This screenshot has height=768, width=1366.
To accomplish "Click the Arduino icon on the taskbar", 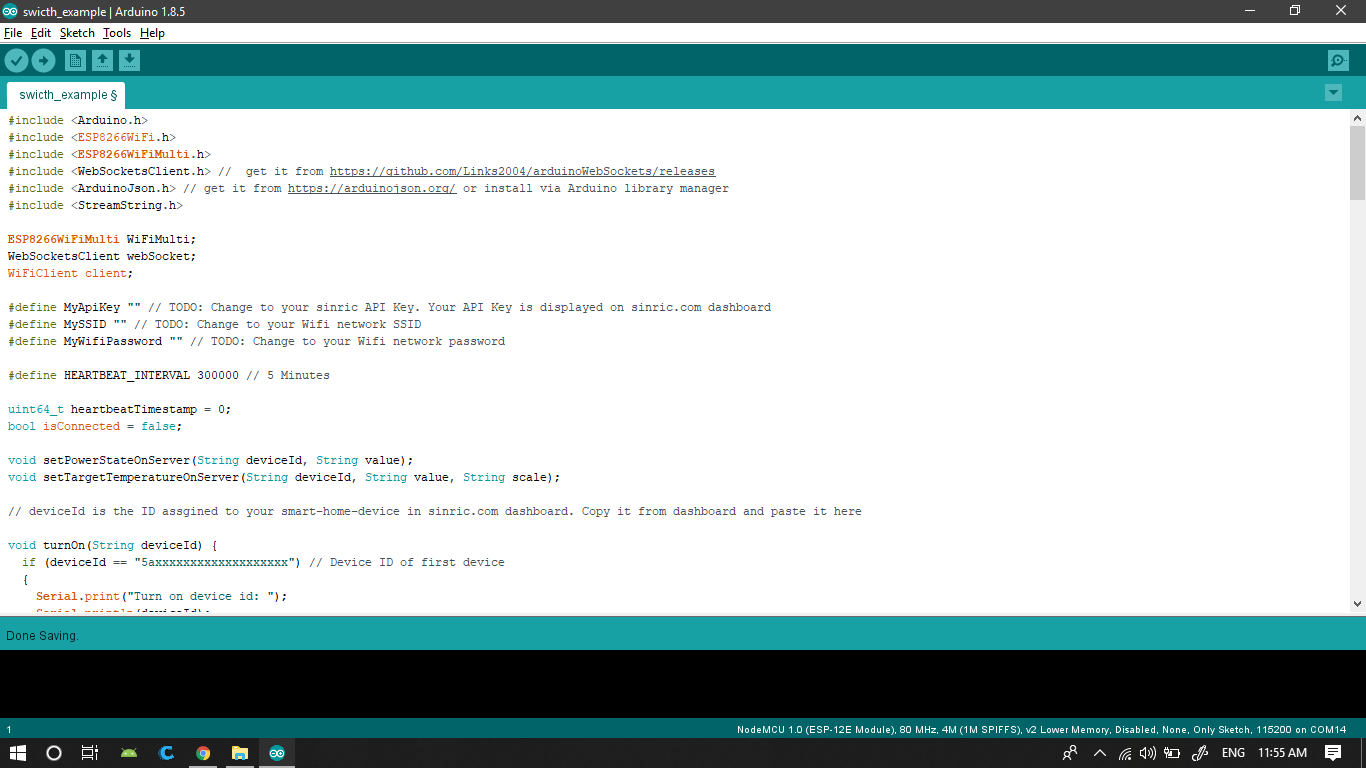I will 277,753.
